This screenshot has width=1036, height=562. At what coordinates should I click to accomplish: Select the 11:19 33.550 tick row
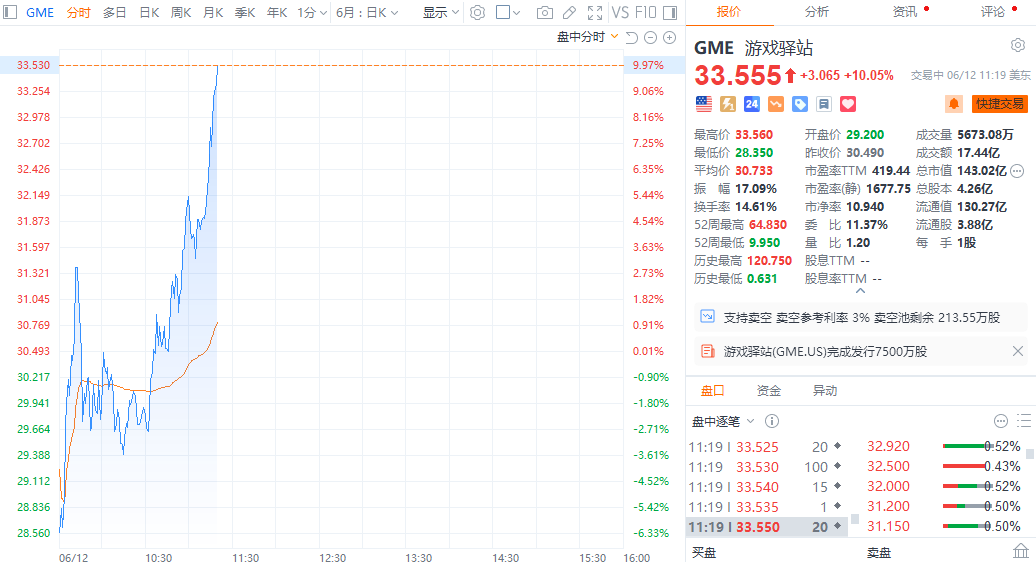[x=768, y=527]
